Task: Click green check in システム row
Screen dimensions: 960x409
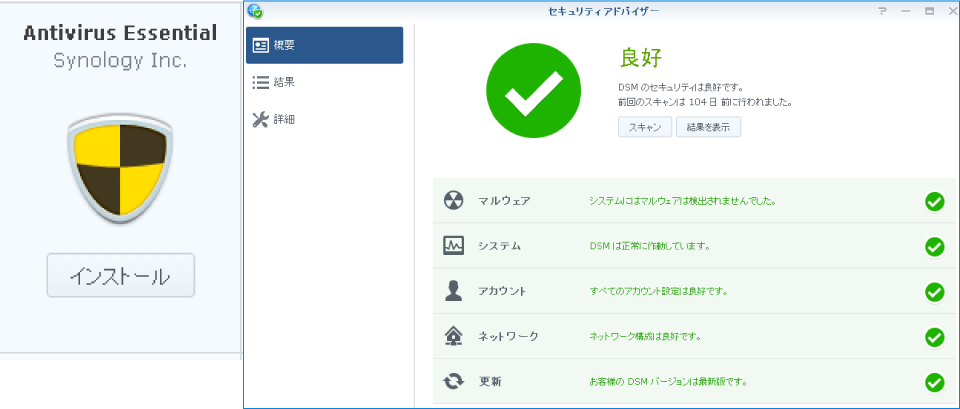Action: point(934,247)
